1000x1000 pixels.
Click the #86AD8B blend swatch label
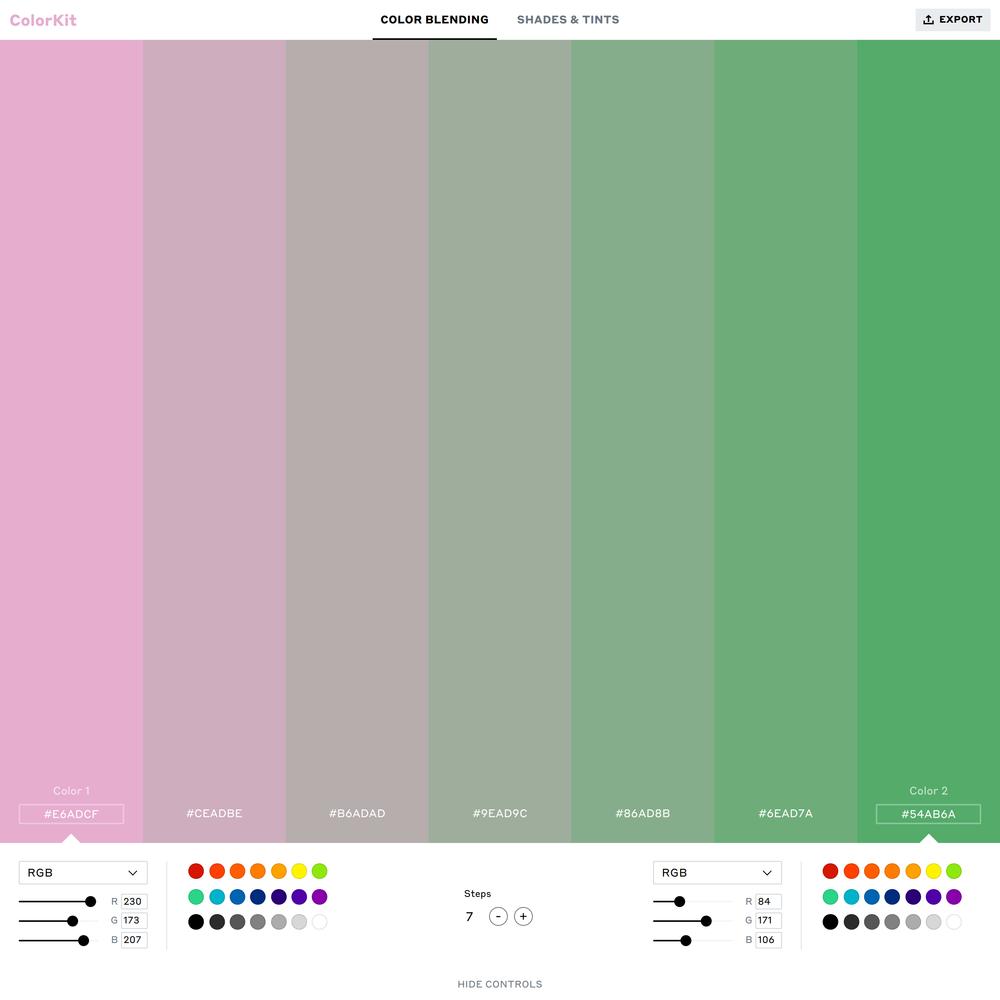[x=643, y=813]
